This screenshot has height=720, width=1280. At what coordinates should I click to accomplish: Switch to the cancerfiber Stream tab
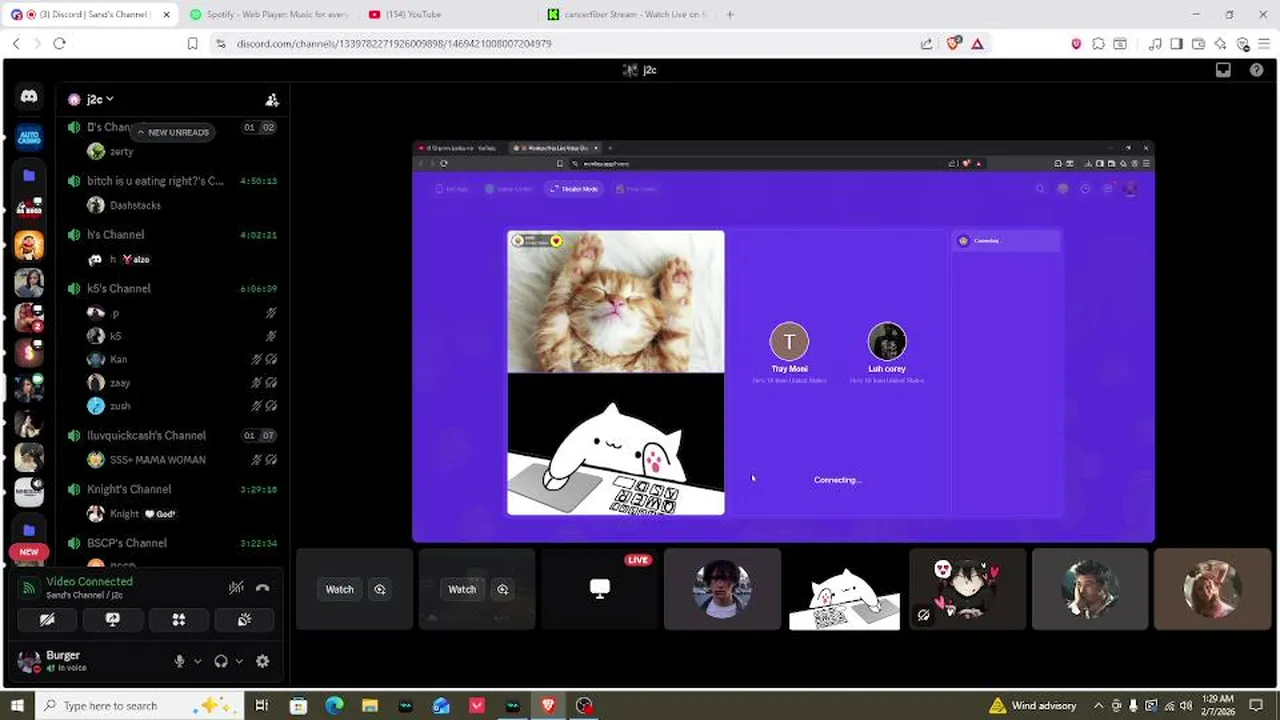[628, 14]
